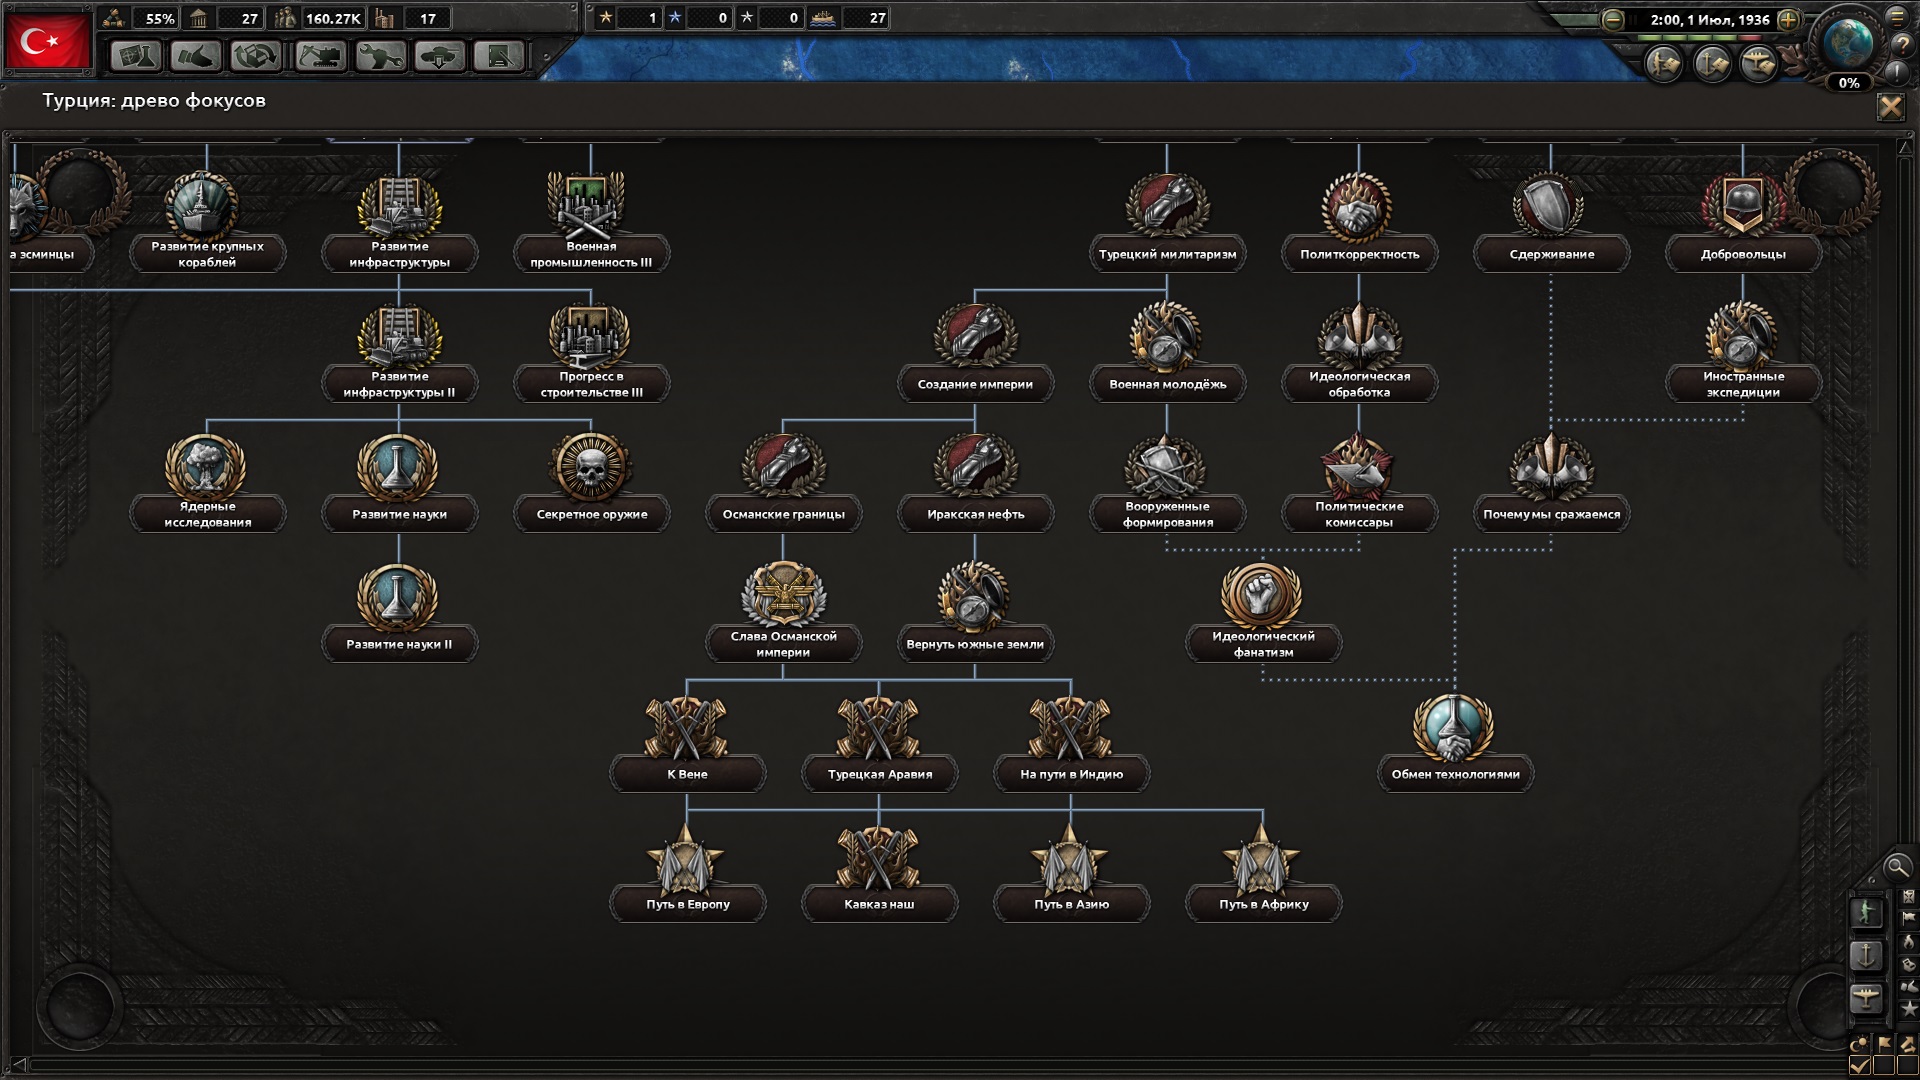Click the horizontal scrollbar left arrow

click(x=18, y=1065)
